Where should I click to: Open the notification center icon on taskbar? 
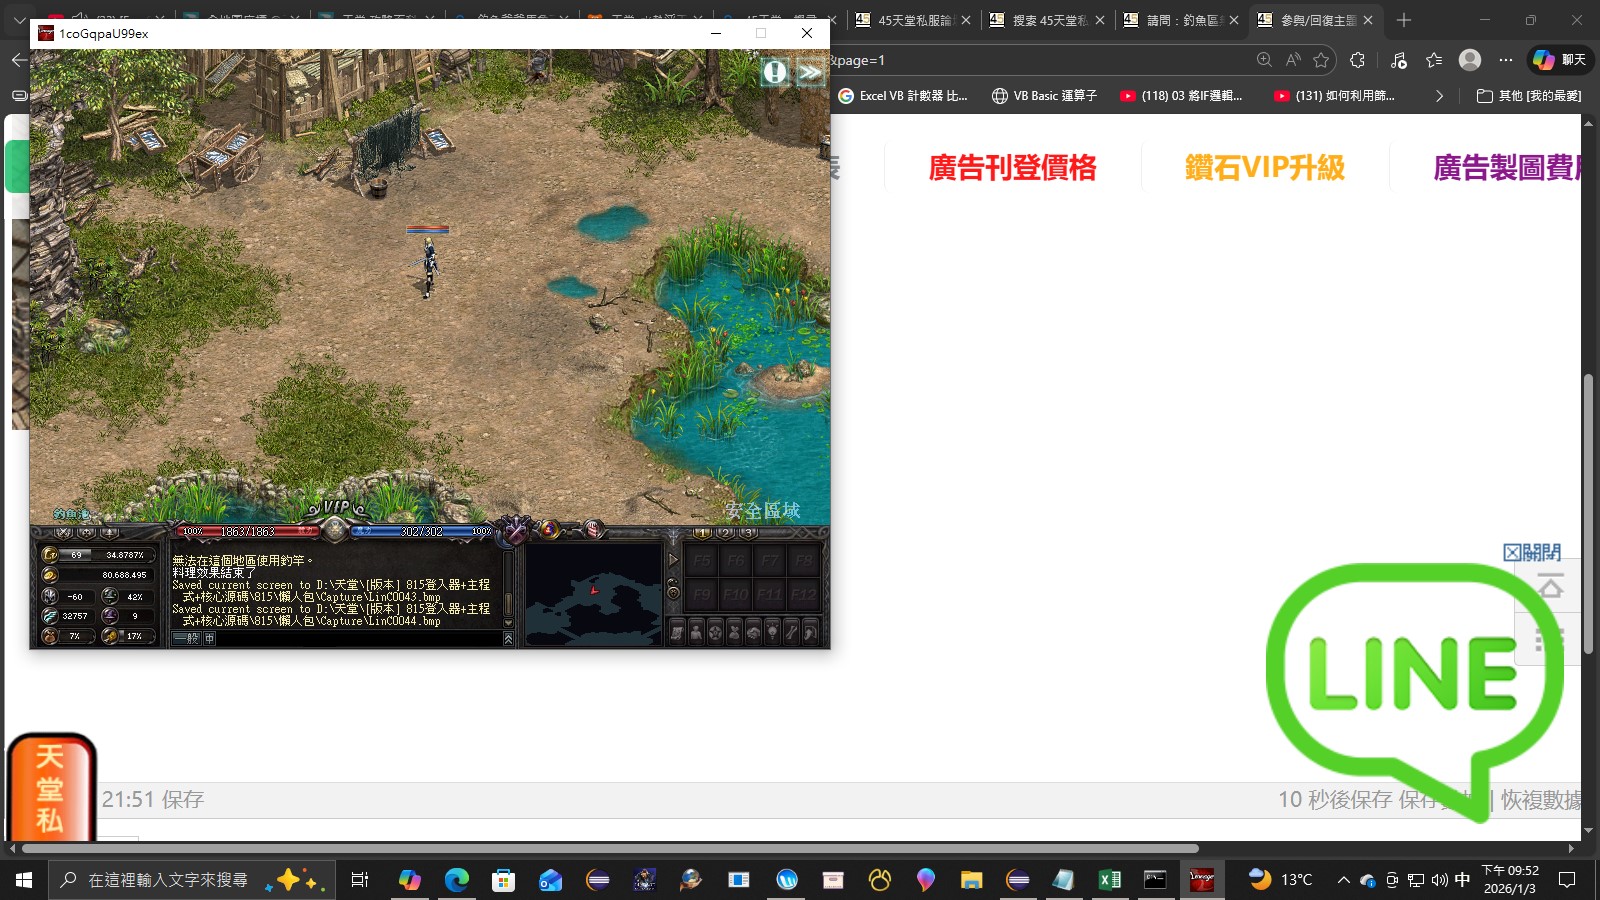pos(1567,880)
